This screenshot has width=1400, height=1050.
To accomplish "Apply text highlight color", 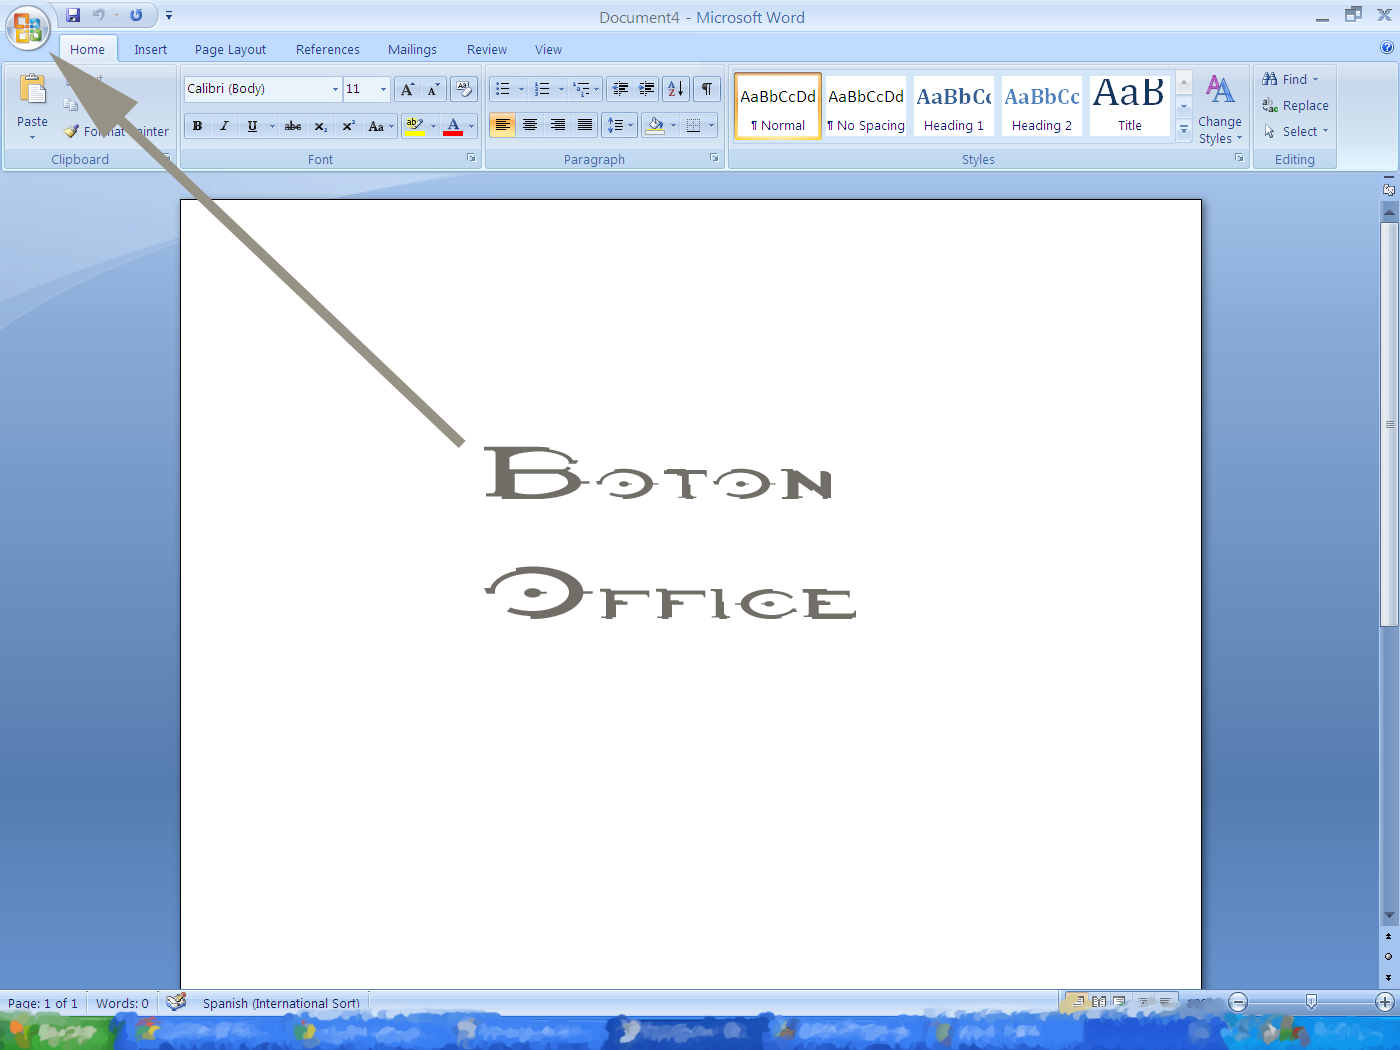I will pyautogui.click(x=415, y=125).
